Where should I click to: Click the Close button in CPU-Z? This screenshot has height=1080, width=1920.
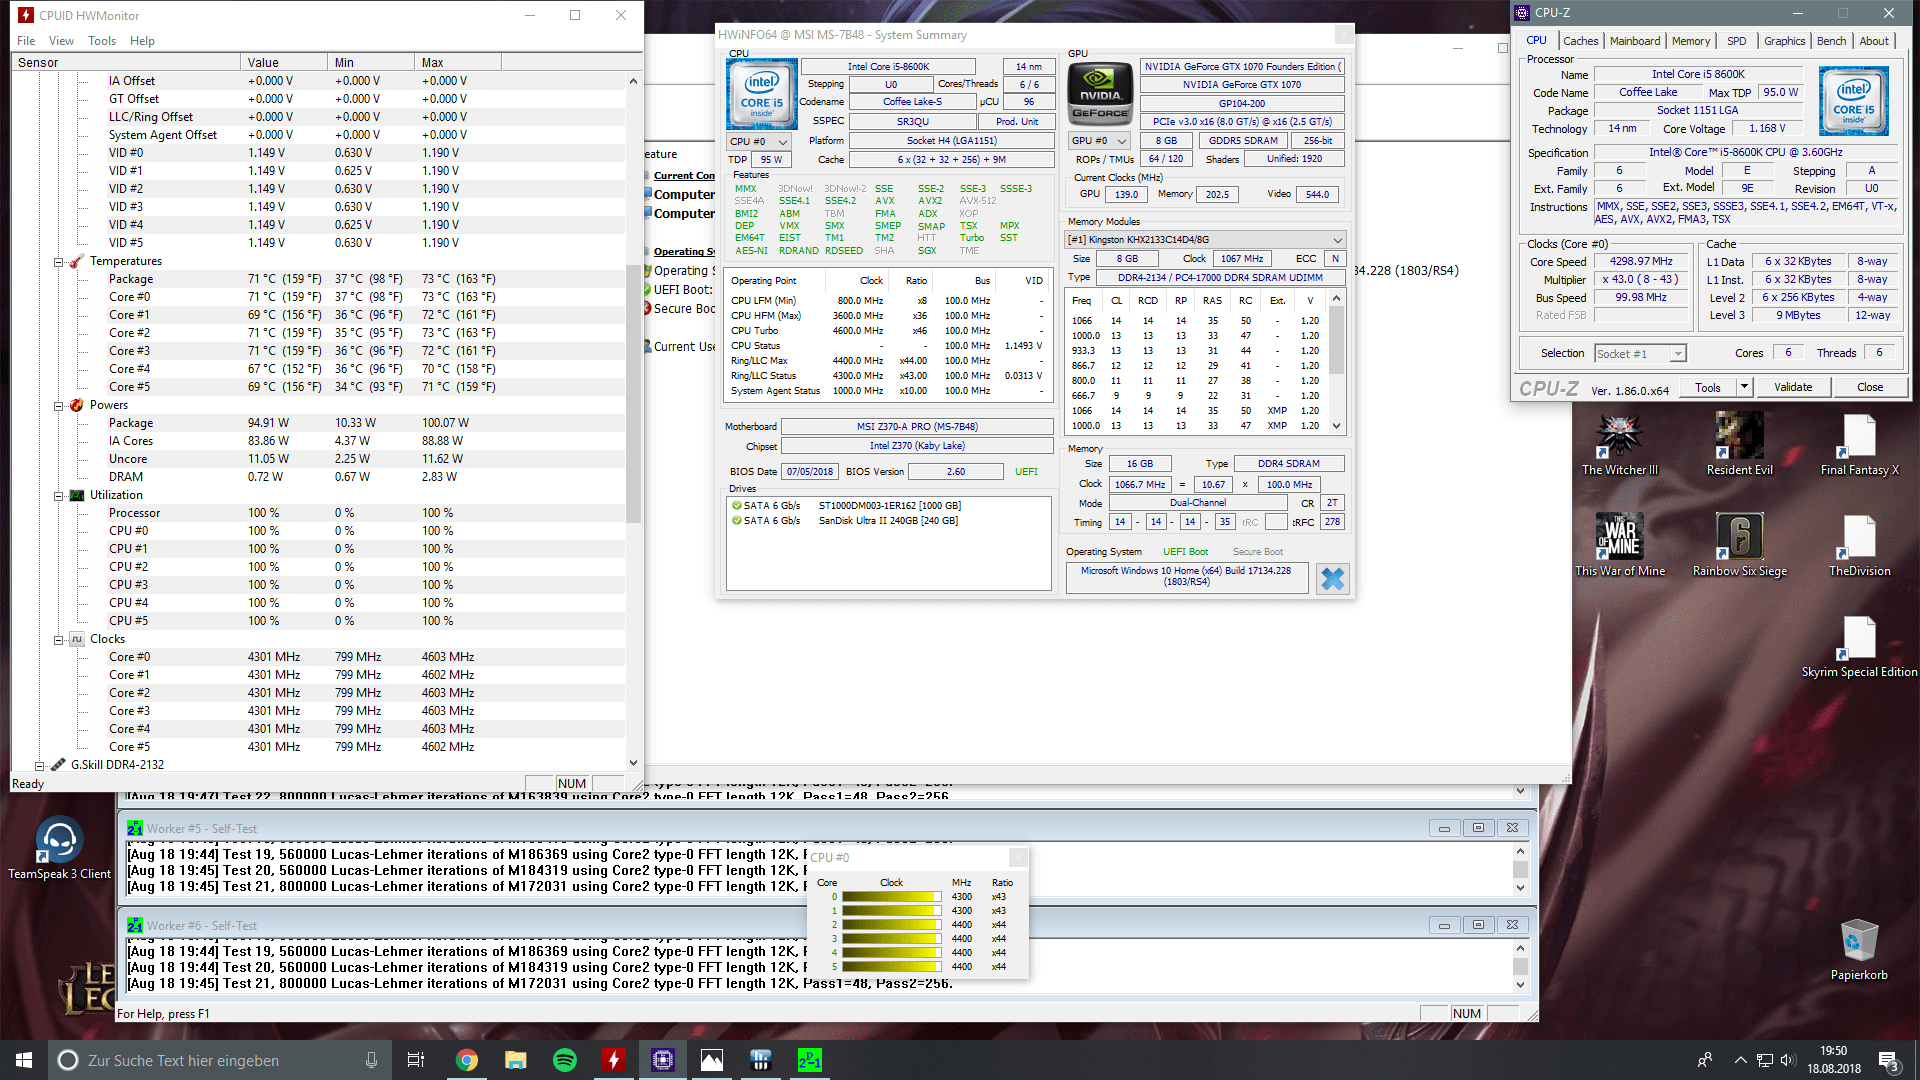(1869, 387)
